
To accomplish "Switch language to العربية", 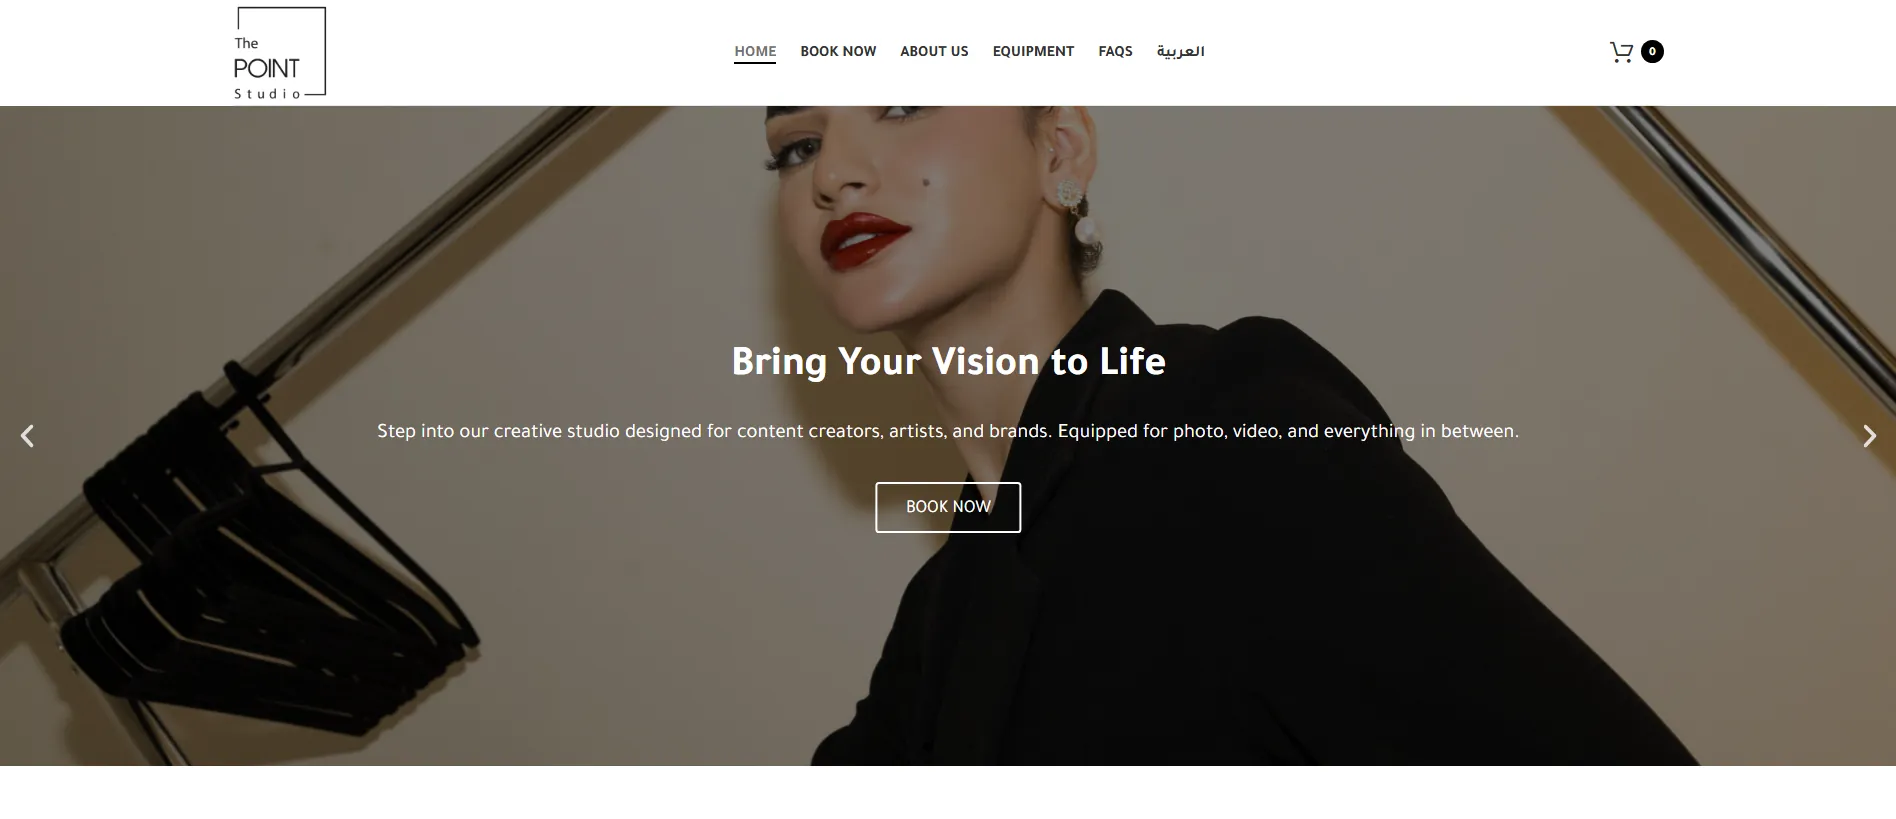I will 1180,51.
